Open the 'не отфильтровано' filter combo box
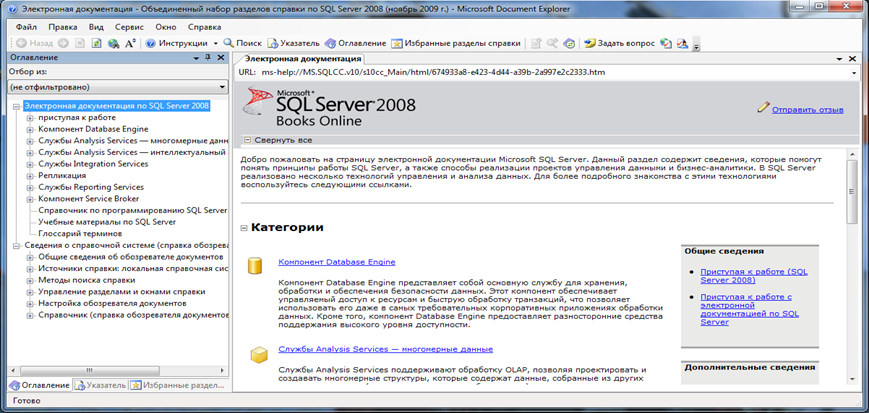Screen dimensions: 869x413 coord(118,87)
